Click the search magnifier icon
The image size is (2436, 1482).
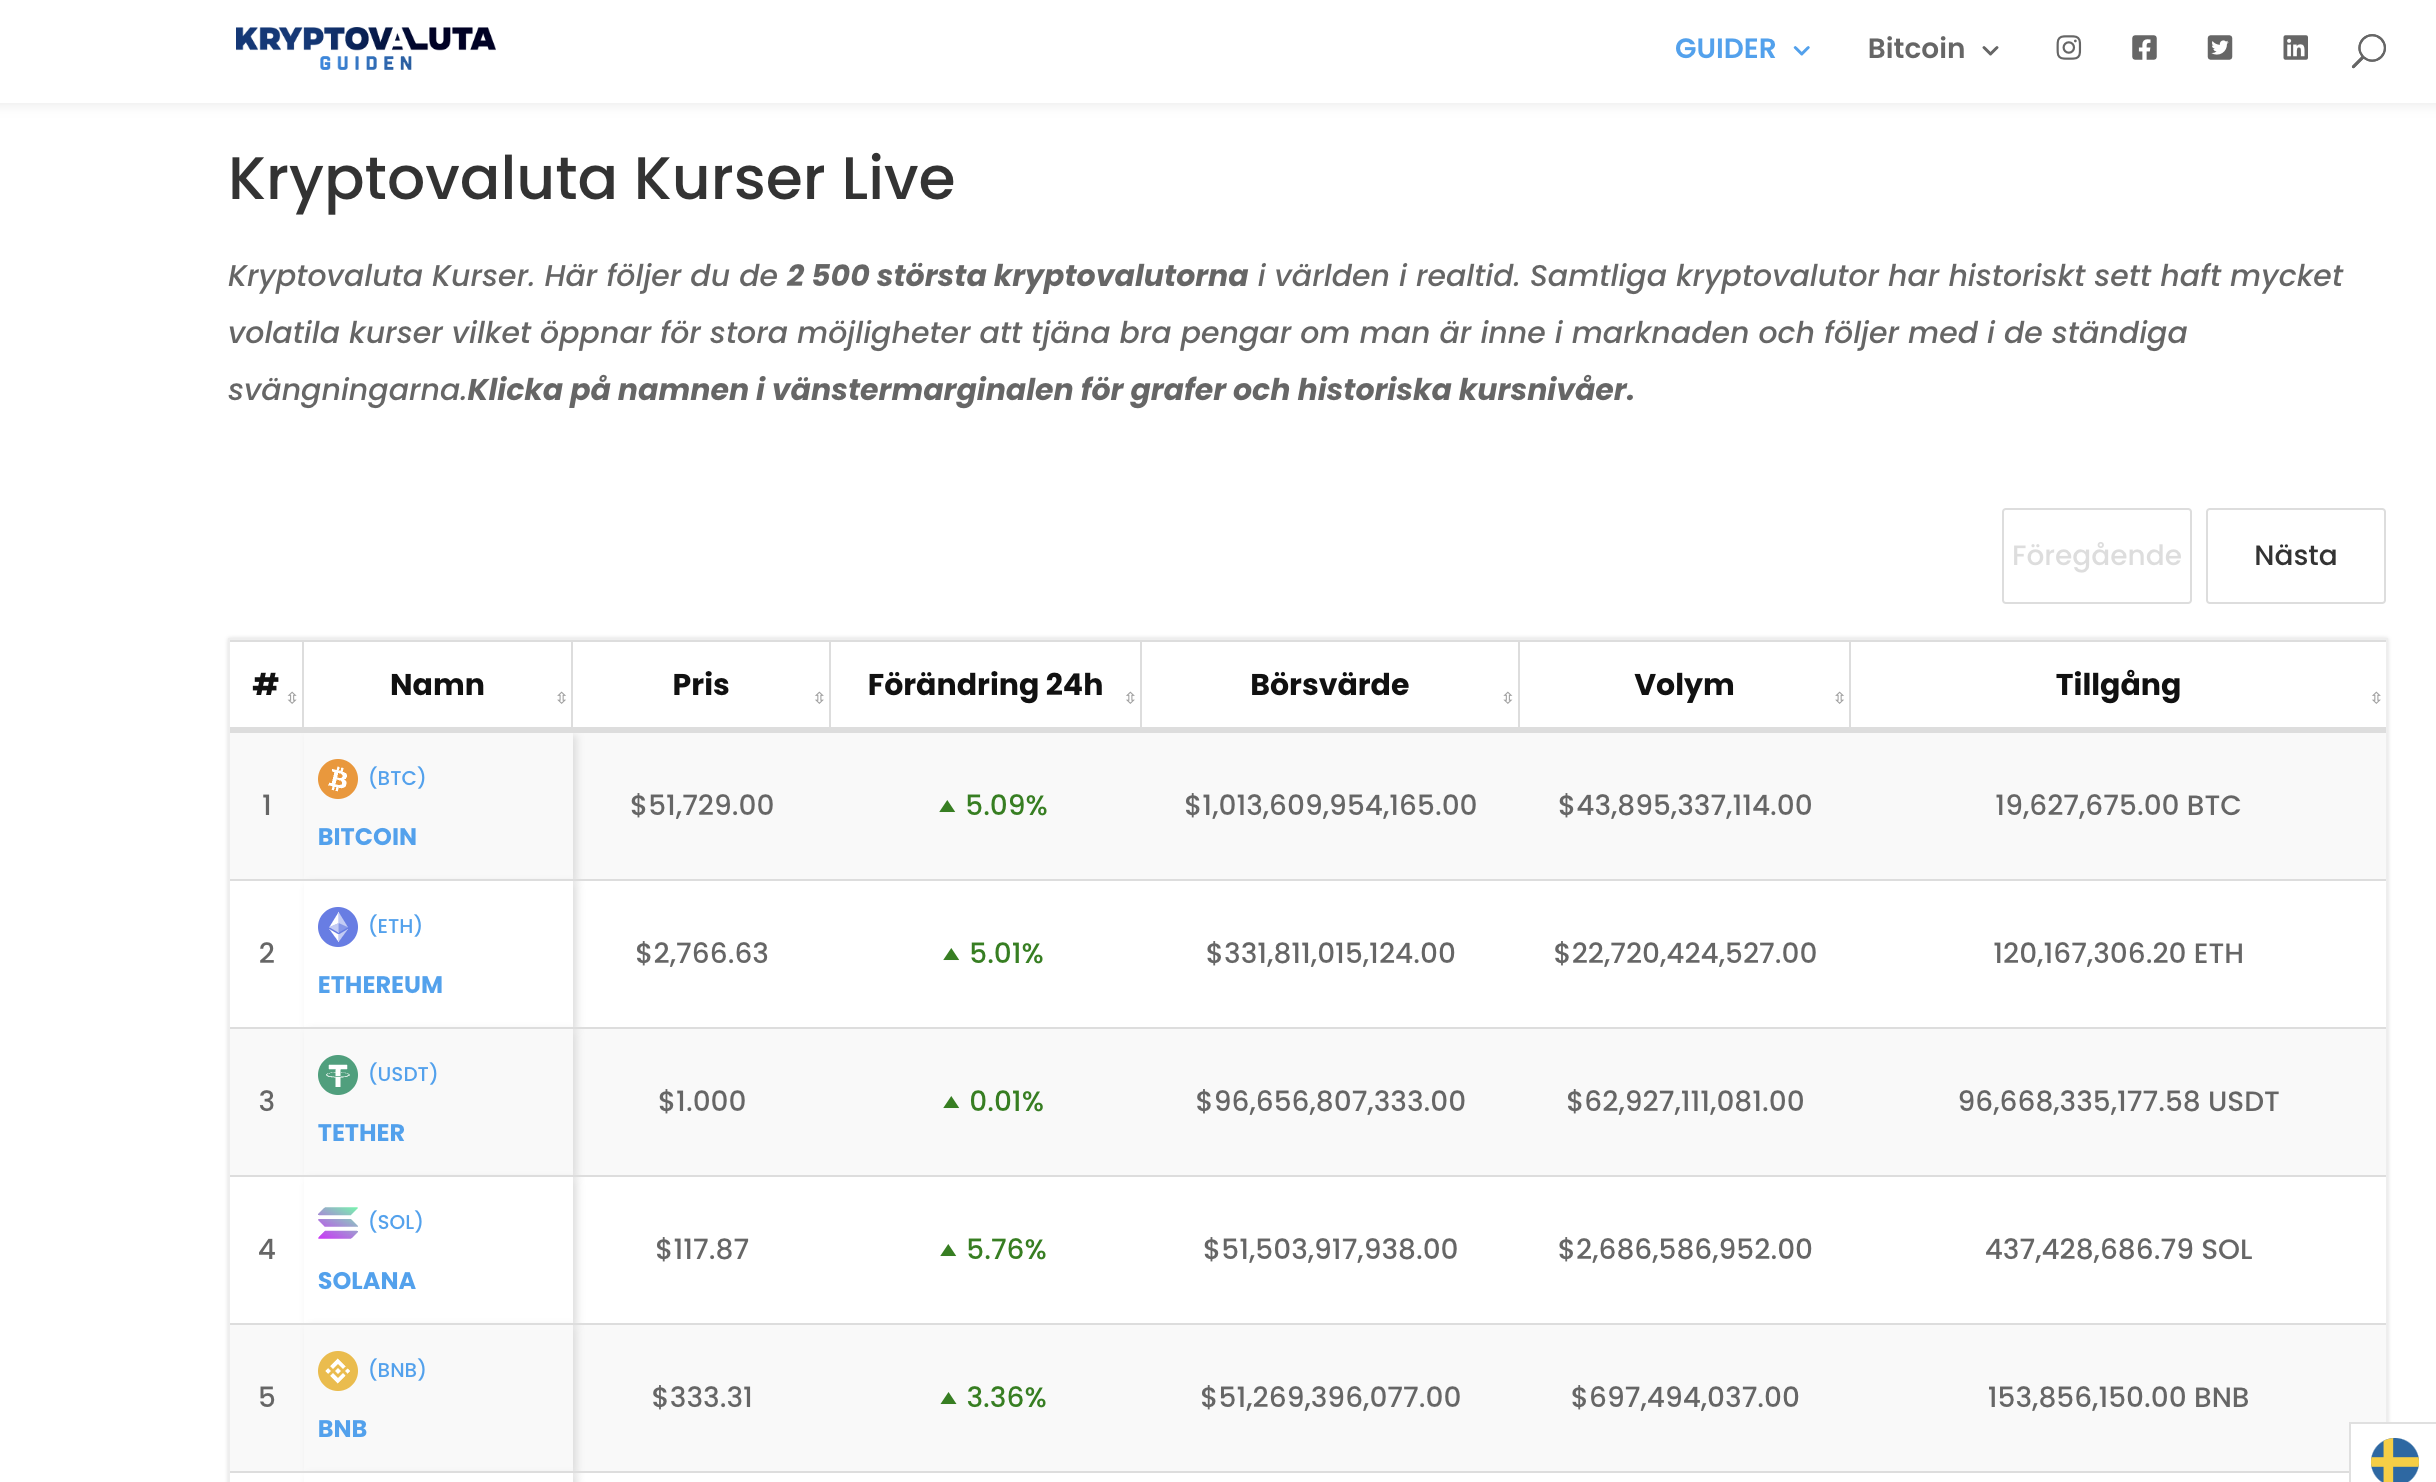pos(2368,50)
